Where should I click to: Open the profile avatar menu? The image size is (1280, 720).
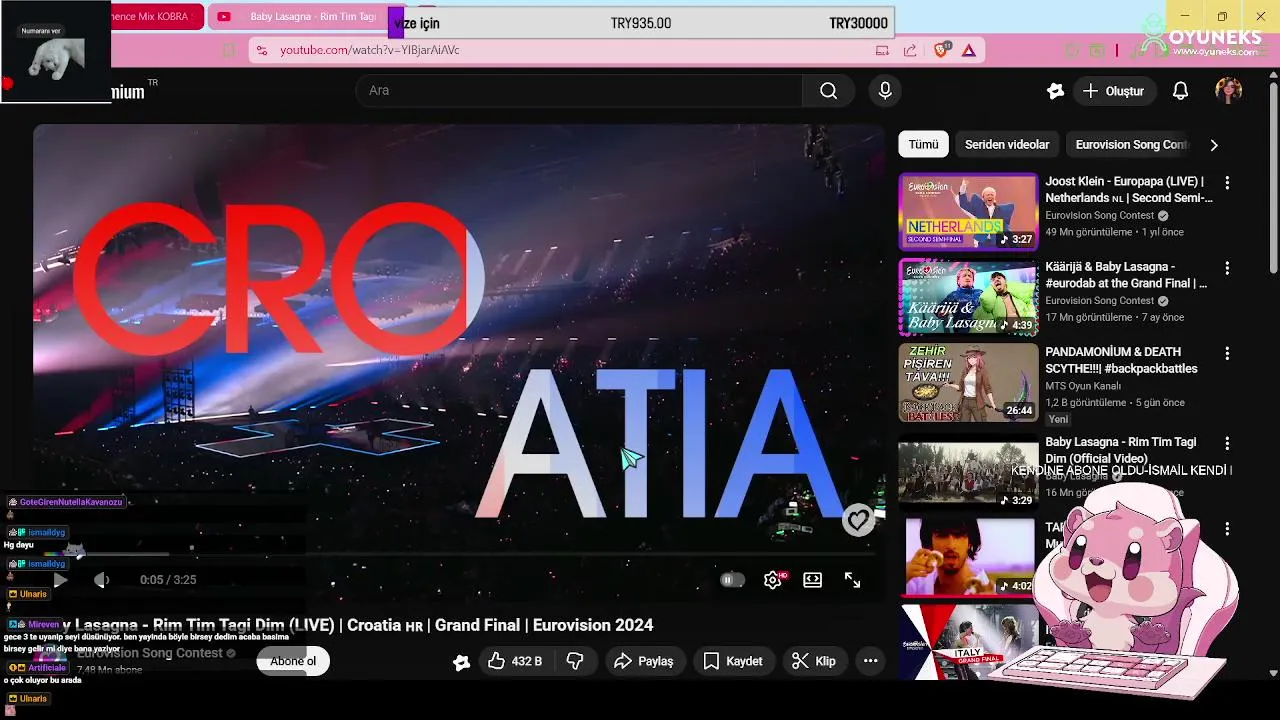[1229, 91]
